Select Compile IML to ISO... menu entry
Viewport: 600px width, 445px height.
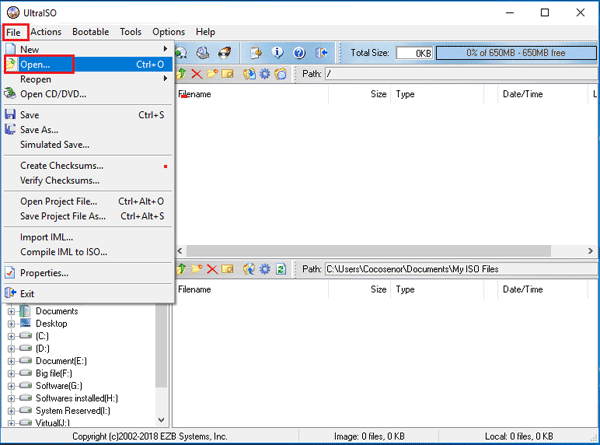[x=88, y=252]
